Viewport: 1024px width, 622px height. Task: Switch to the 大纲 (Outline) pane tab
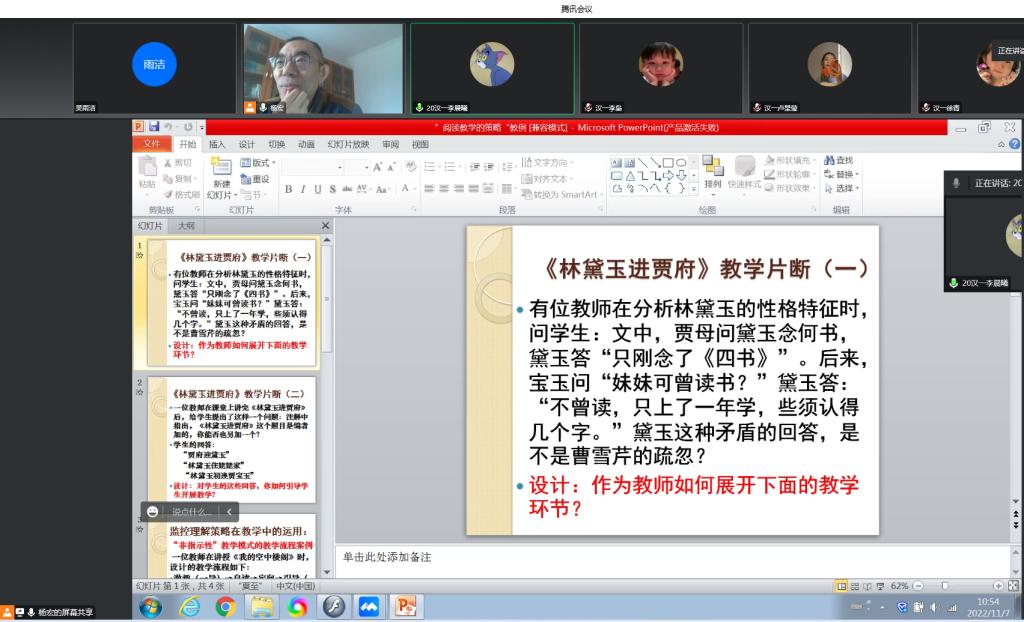[186, 225]
